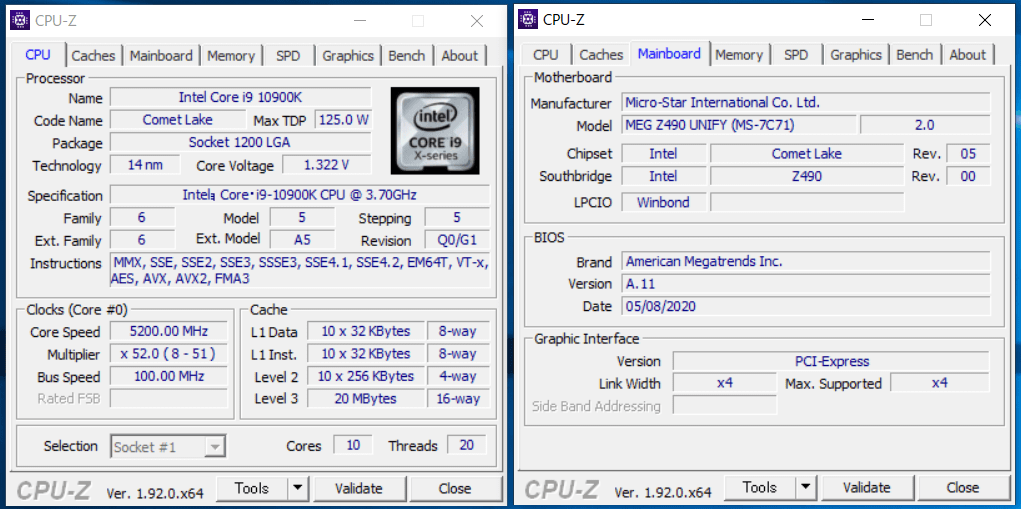Image resolution: width=1021 pixels, height=509 pixels.
Task: Click Tools button in right window
Action: point(760,487)
